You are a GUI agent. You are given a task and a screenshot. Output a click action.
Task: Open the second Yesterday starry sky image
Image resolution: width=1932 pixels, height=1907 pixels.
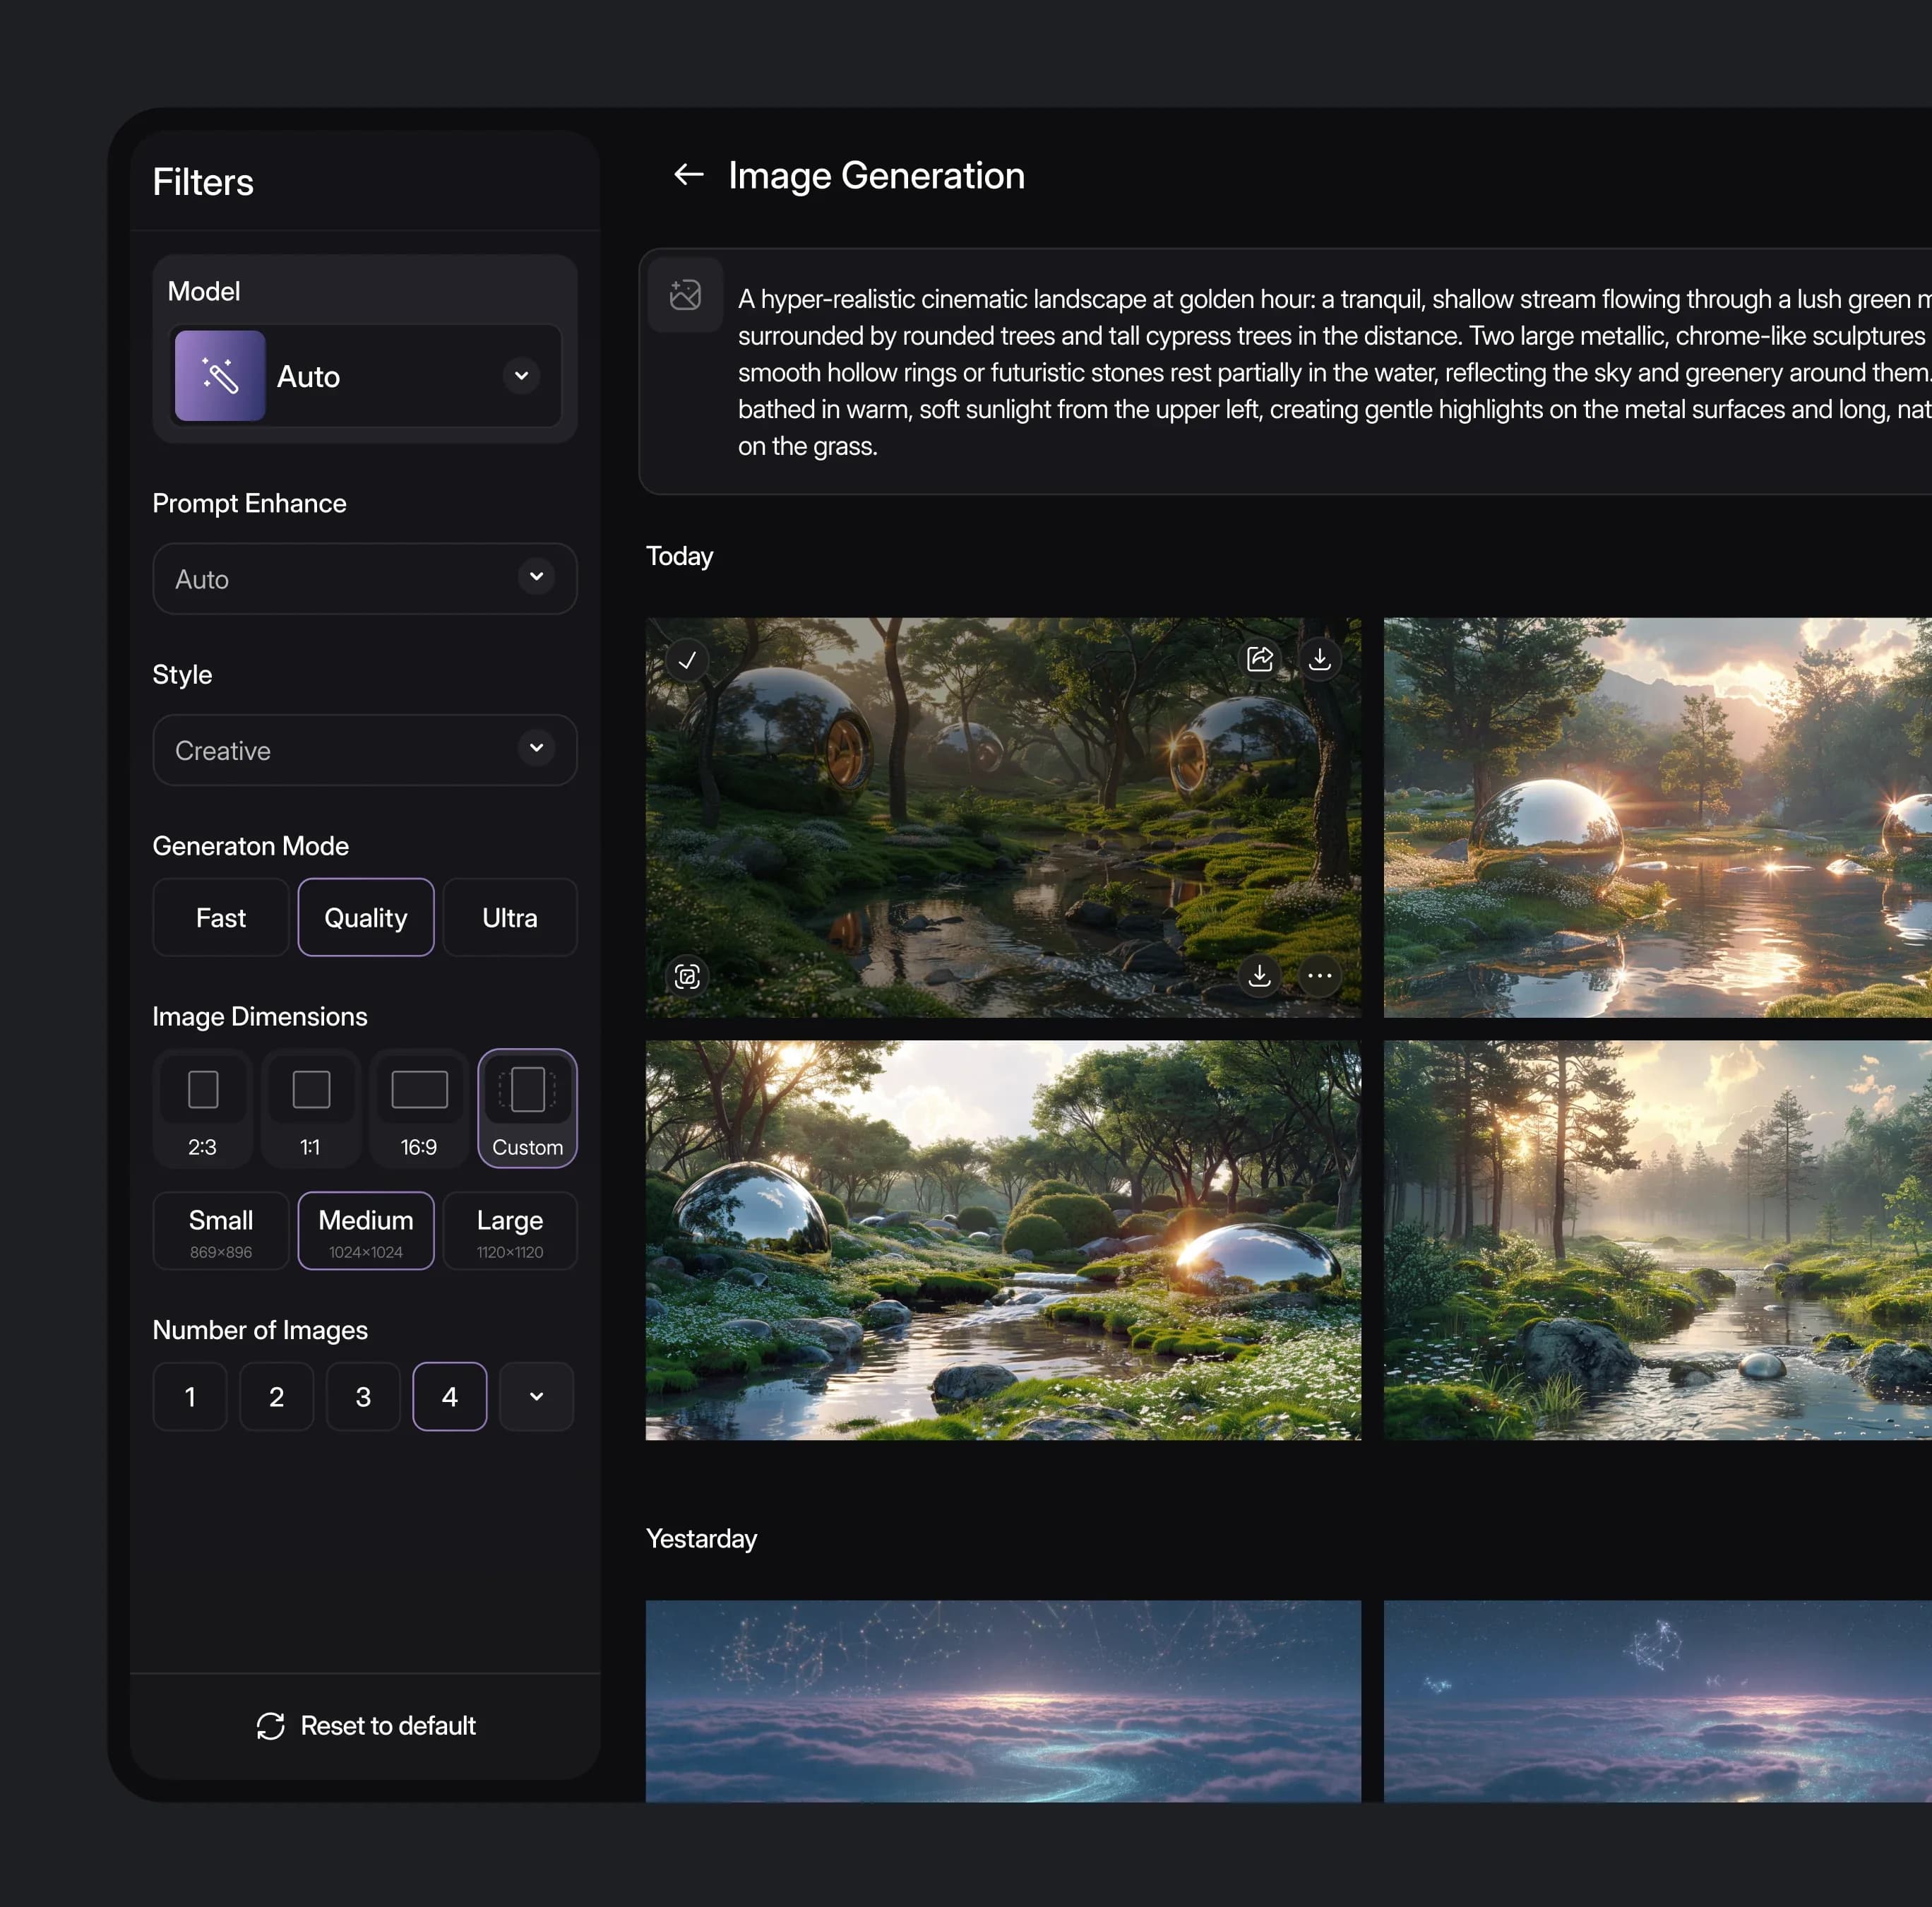point(1658,1702)
